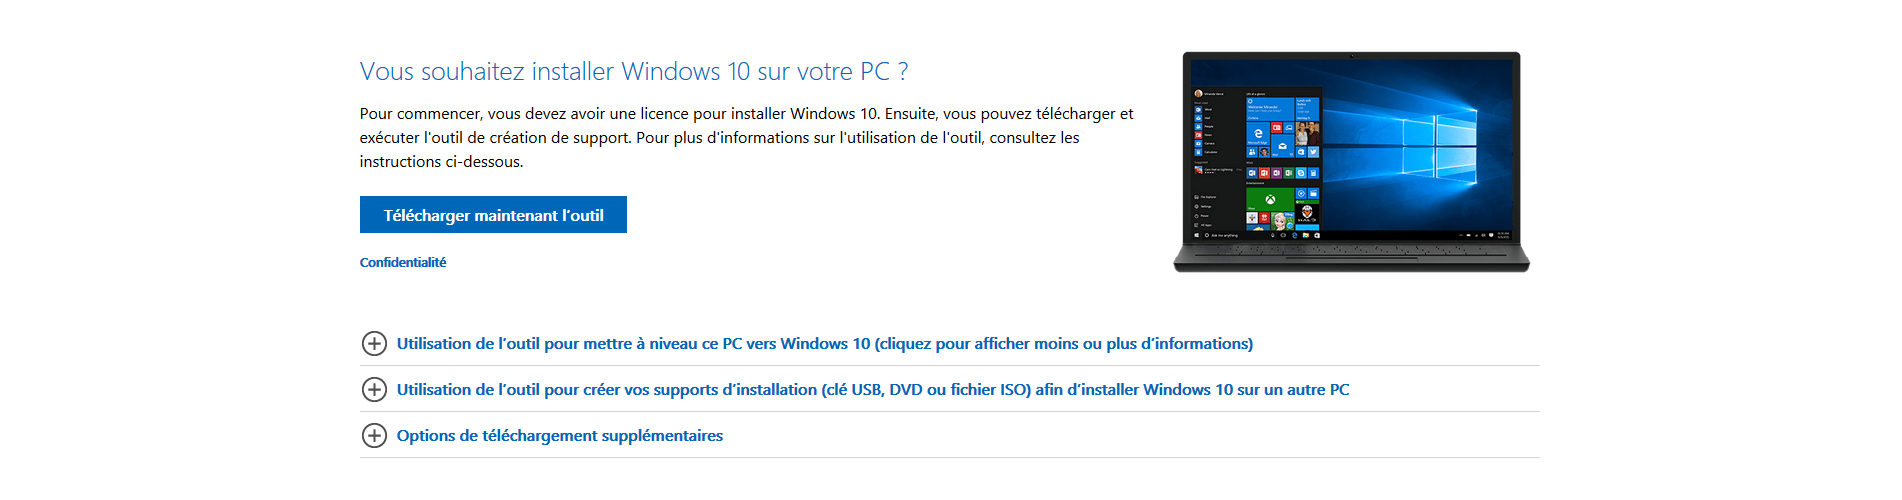Click the Windows 10 laptop image
The height and width of the screenshot is (500, 1902).
click(1351, 162)
